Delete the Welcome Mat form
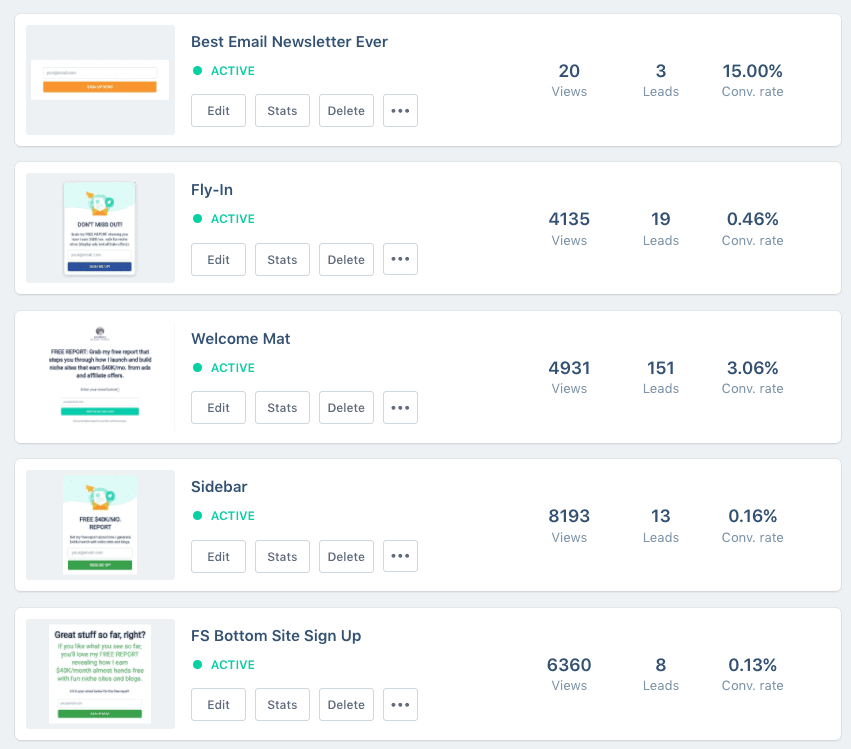Screen dimensions: 851x749 point(346,408)
